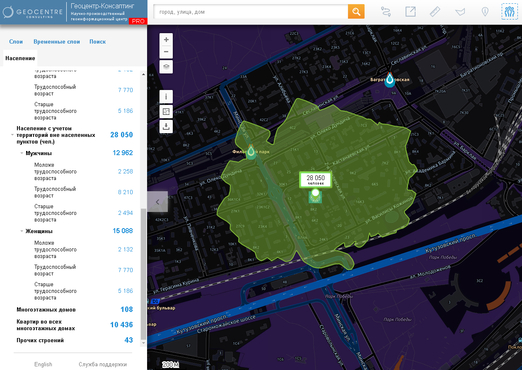This screenshot has height=370, width=522.
Task: Open the Служба поддержки link
Action: [x=103, y=364]
